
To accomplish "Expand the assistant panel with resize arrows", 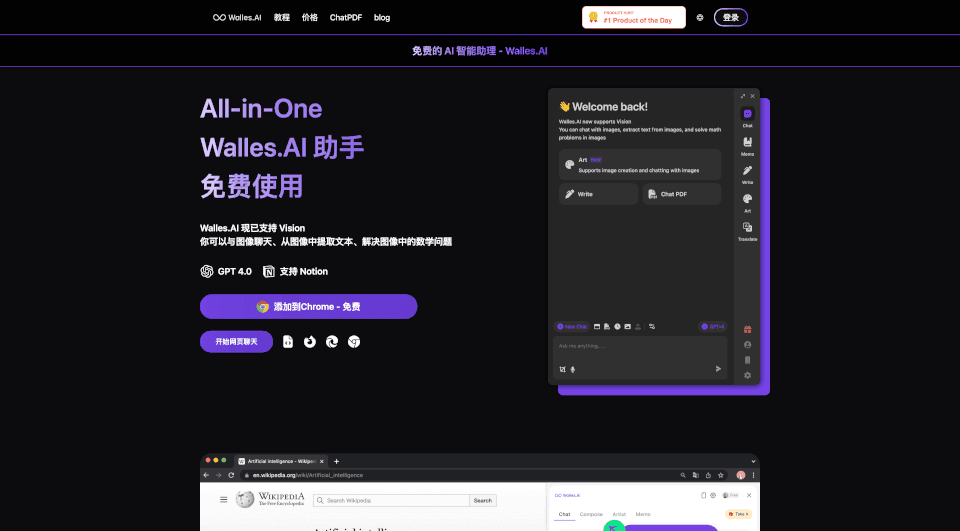I will (743, 96).
